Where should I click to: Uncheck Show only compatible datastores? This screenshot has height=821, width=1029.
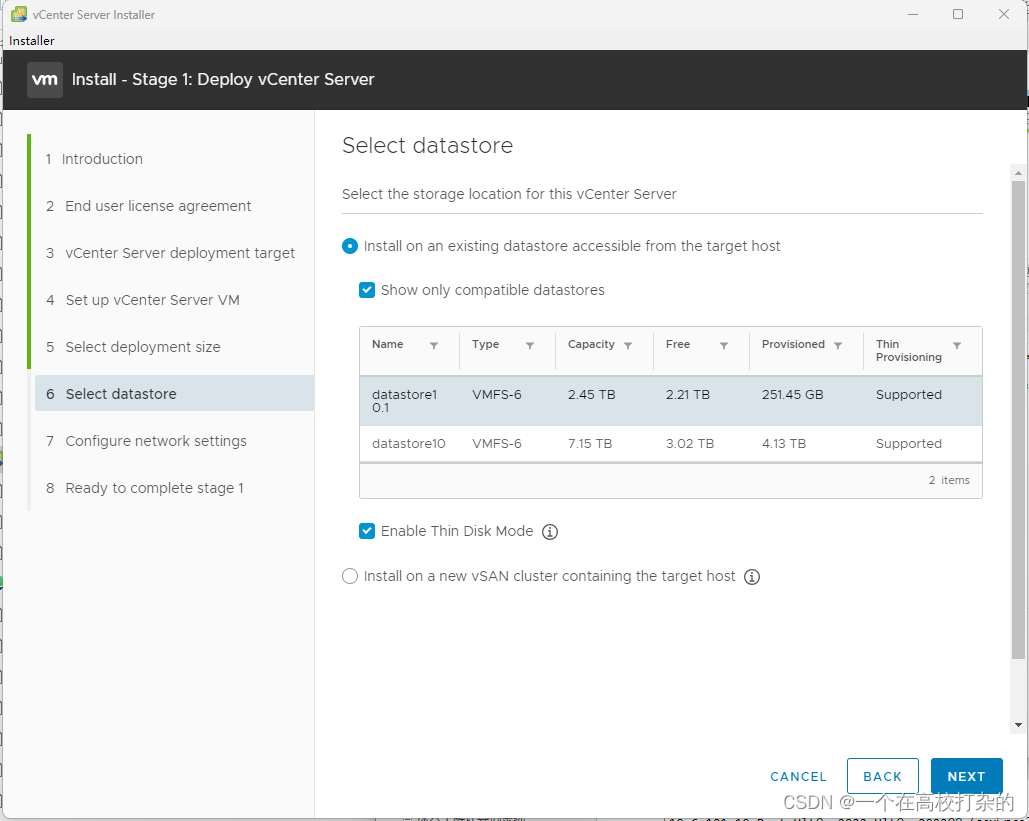(x=367, y=290)
